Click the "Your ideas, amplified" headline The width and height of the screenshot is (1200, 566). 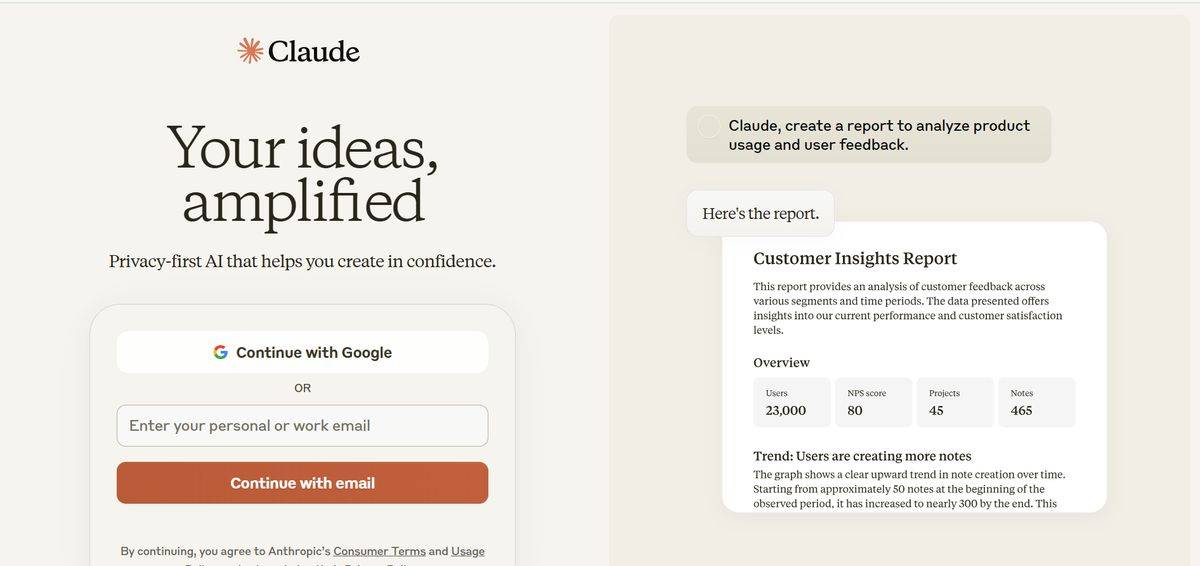[302, 174]
